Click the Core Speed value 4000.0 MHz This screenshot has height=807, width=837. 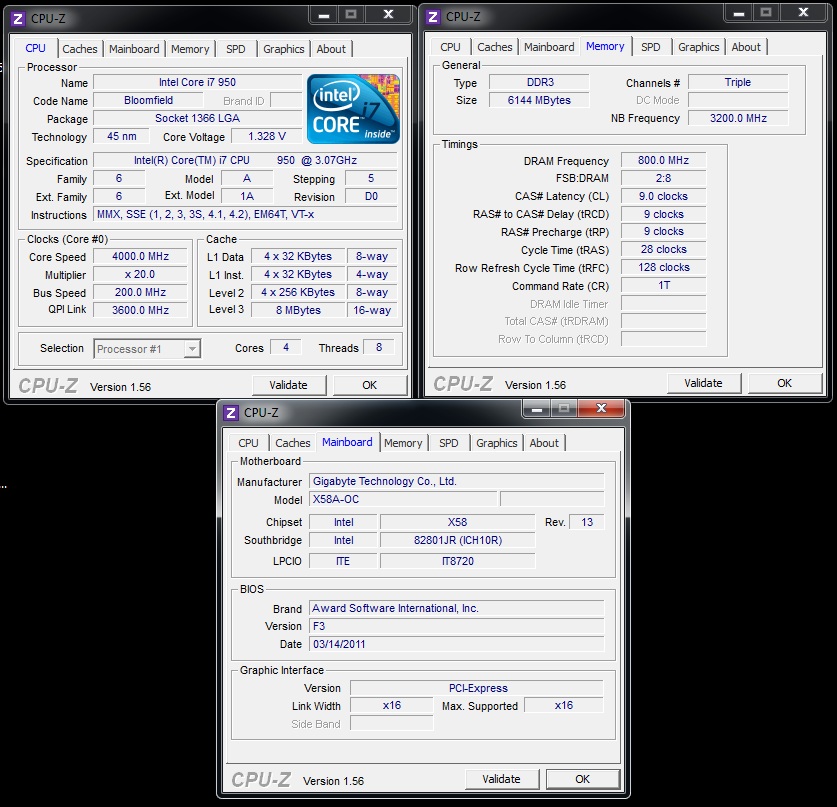pos(140,256)
